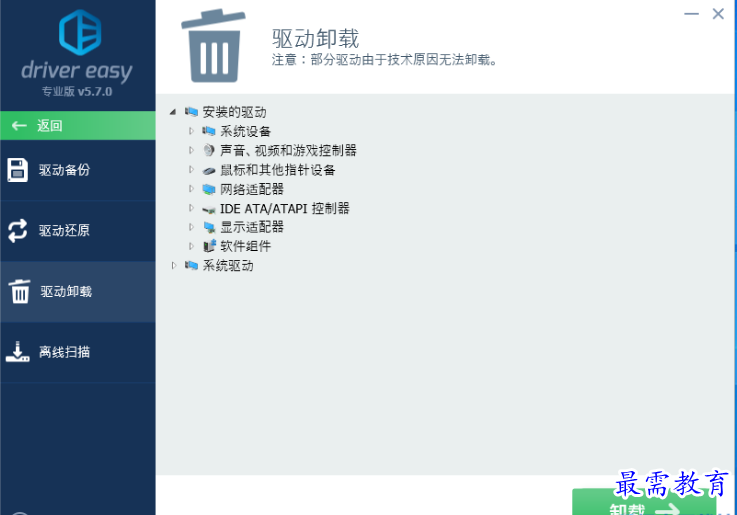Click the 安装的驱动 folder icon

(x=191, y=112)
